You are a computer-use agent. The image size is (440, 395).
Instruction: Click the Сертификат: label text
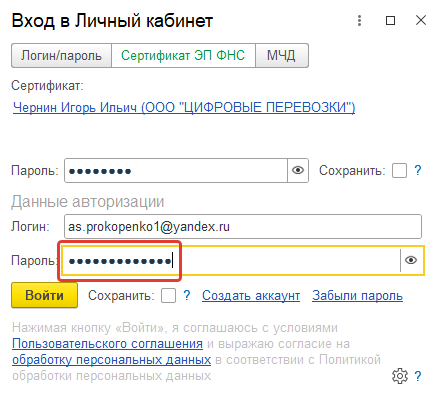pos(47,86)
